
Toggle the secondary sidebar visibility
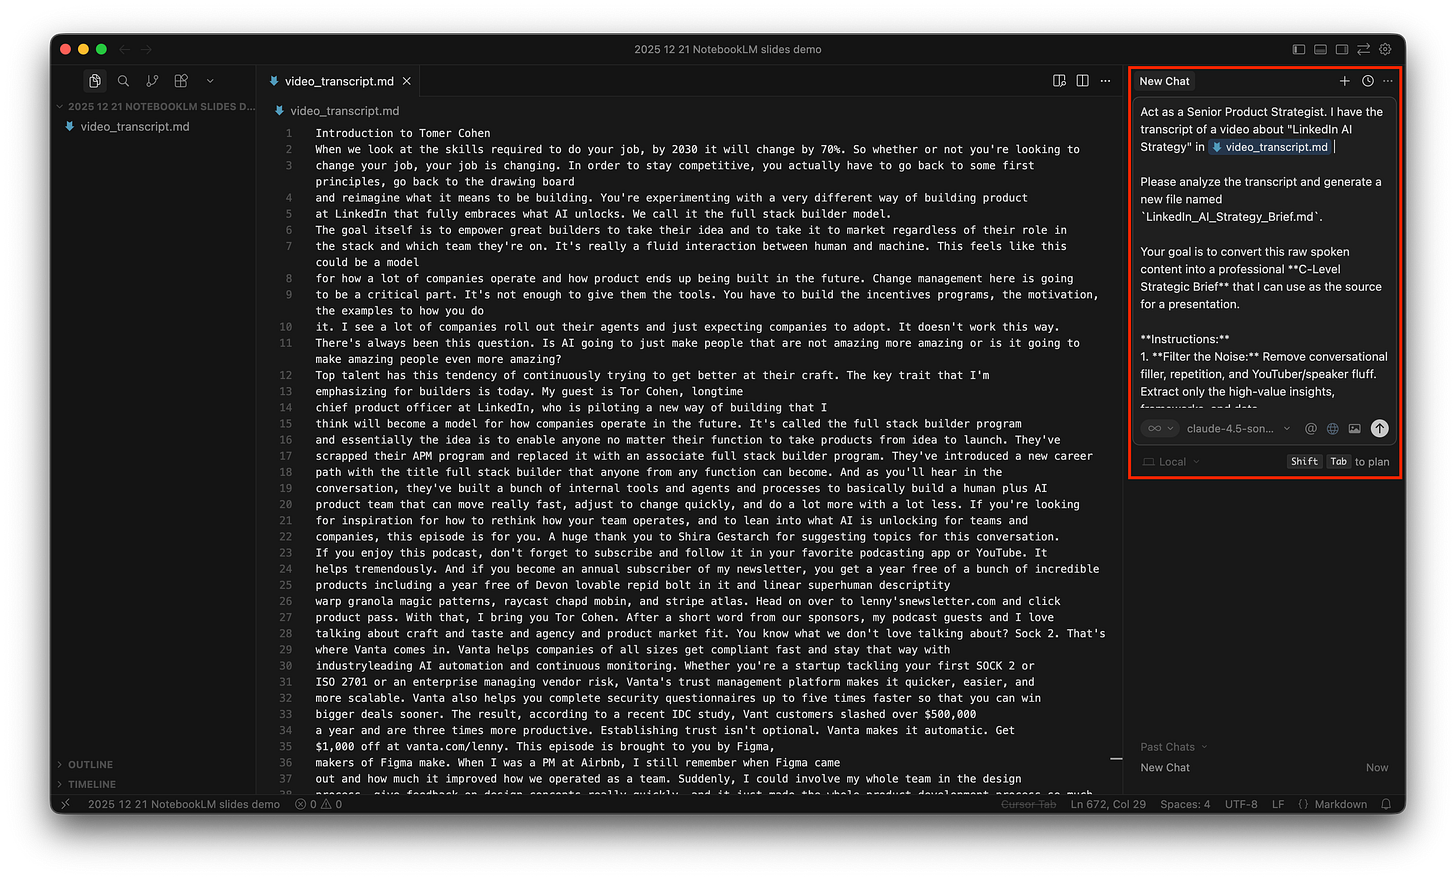pyautogui.click(x=1341, y=48)
